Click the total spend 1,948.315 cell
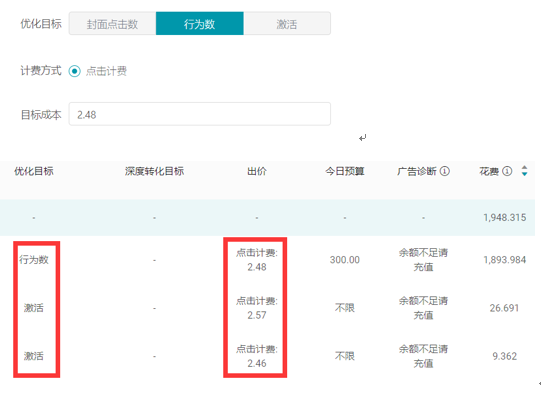This screenshot has height=395, width=541. (505, 217)
